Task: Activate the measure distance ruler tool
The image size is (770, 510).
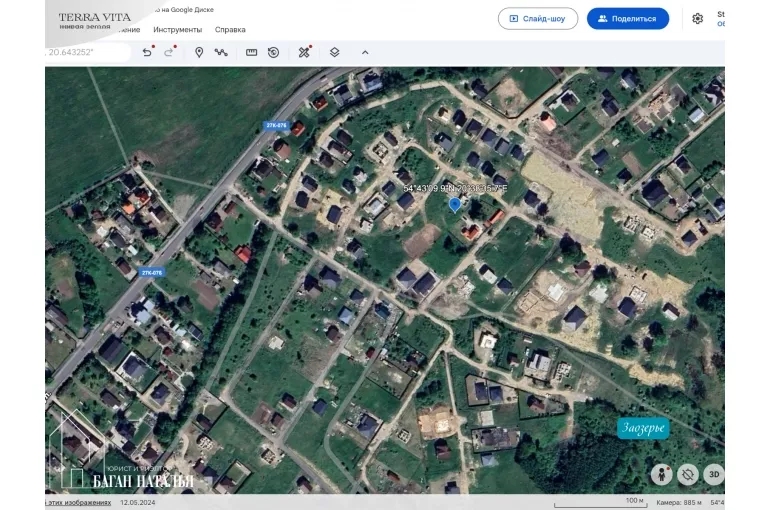Action: coord(251,52)
